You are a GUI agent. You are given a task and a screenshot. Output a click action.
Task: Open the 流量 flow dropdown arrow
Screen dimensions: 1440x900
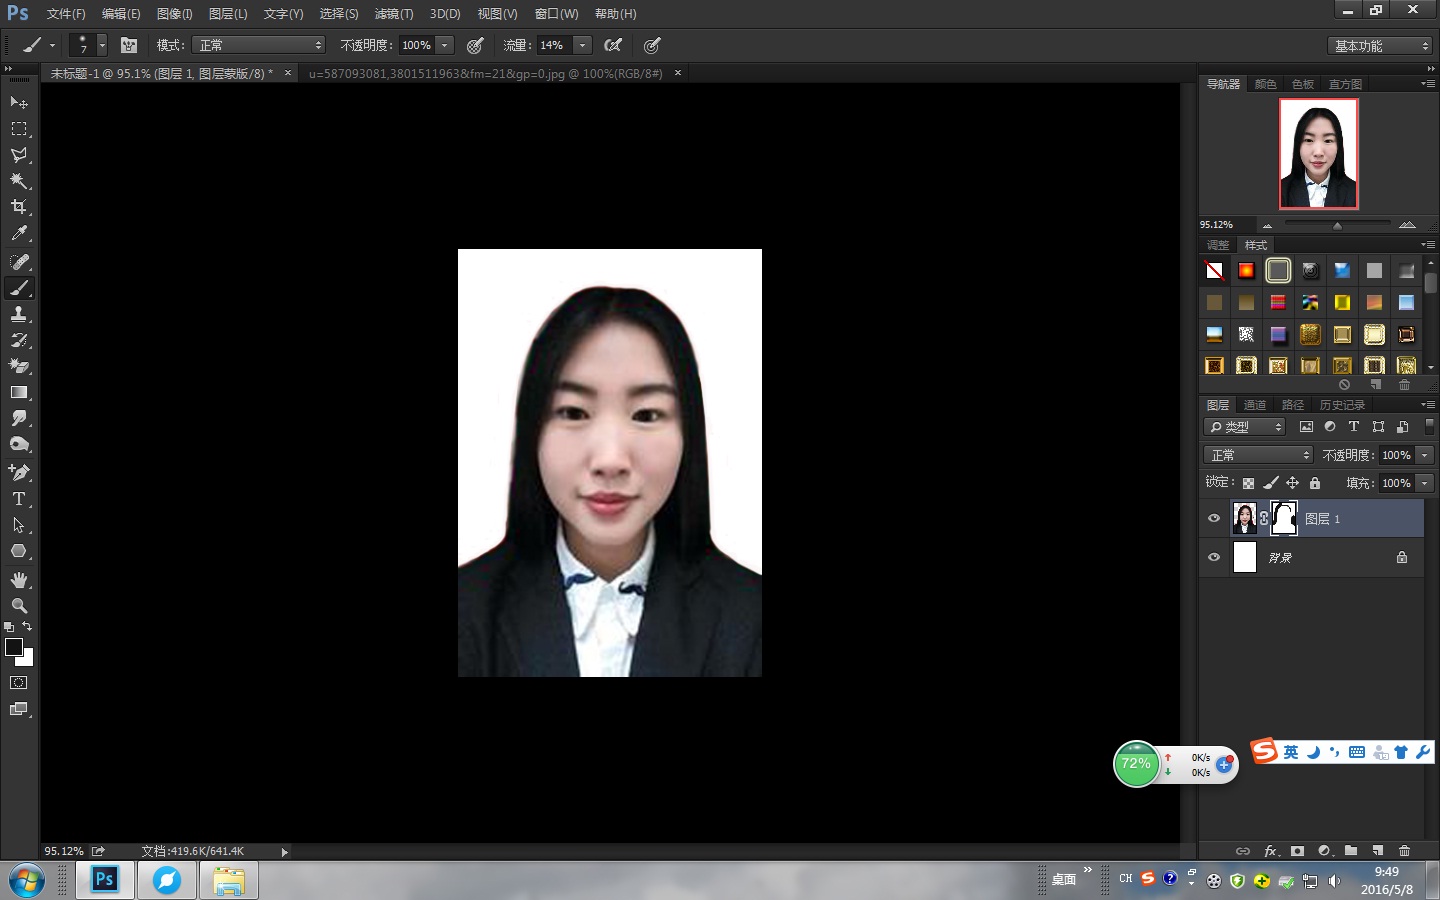582,45
